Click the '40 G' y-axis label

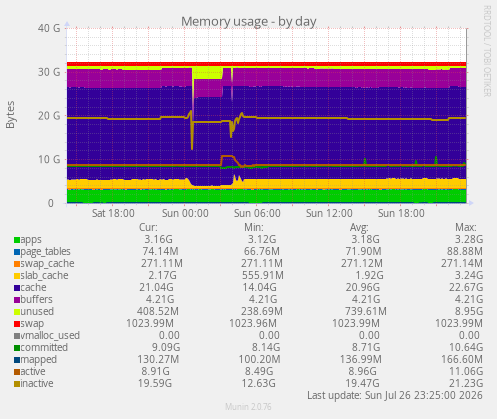[x=49, y=28]
